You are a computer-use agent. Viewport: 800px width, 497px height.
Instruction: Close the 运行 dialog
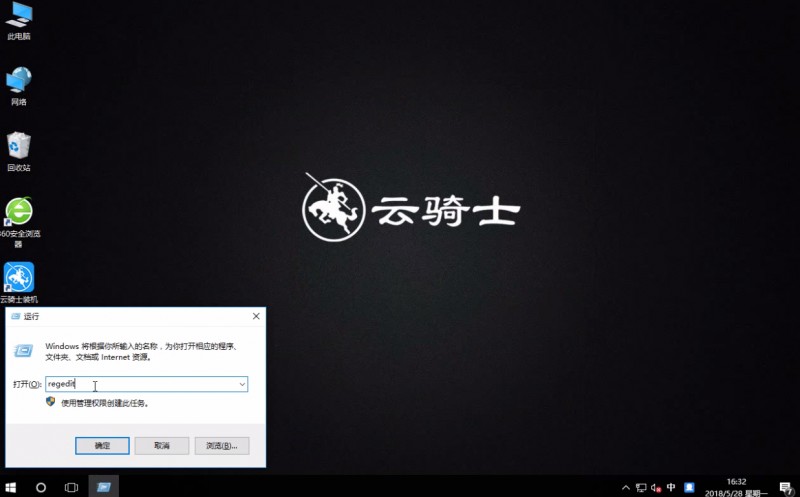coord(256,316)
